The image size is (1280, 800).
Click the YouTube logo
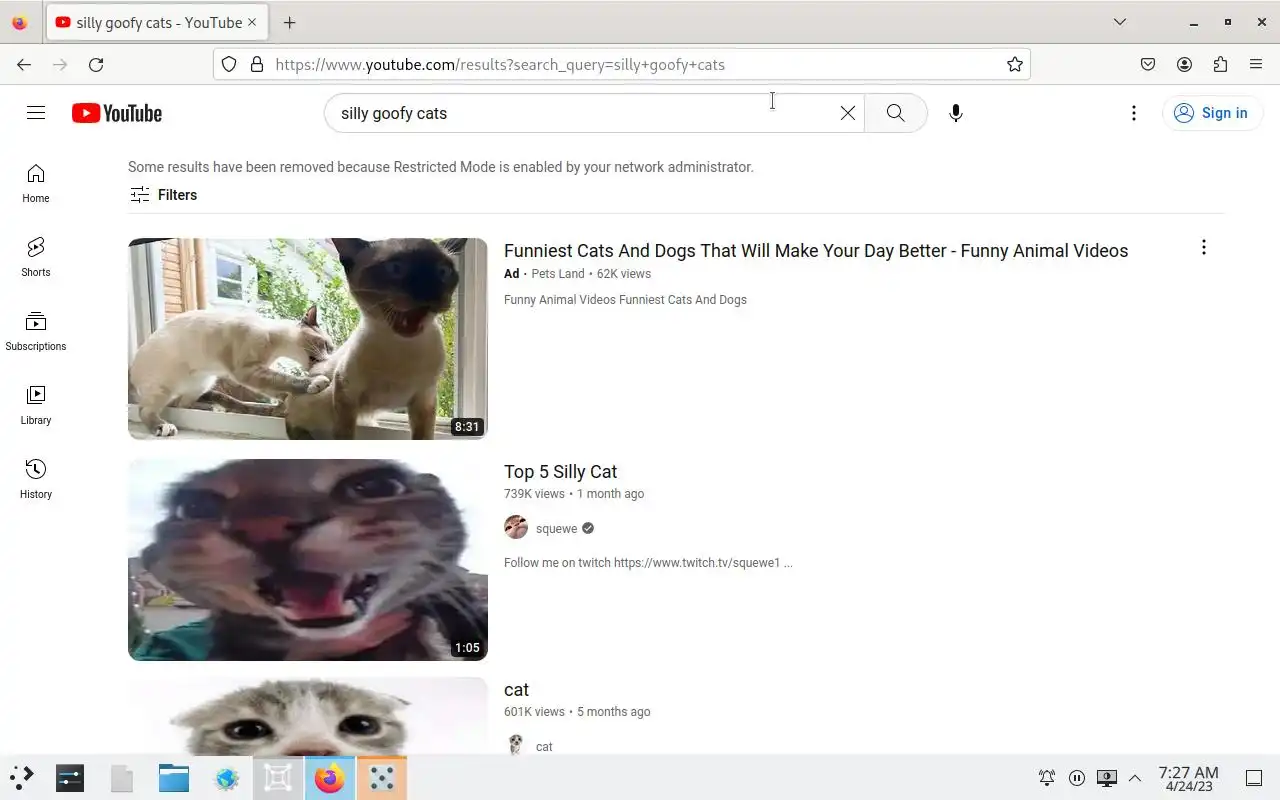click(117, 113)
